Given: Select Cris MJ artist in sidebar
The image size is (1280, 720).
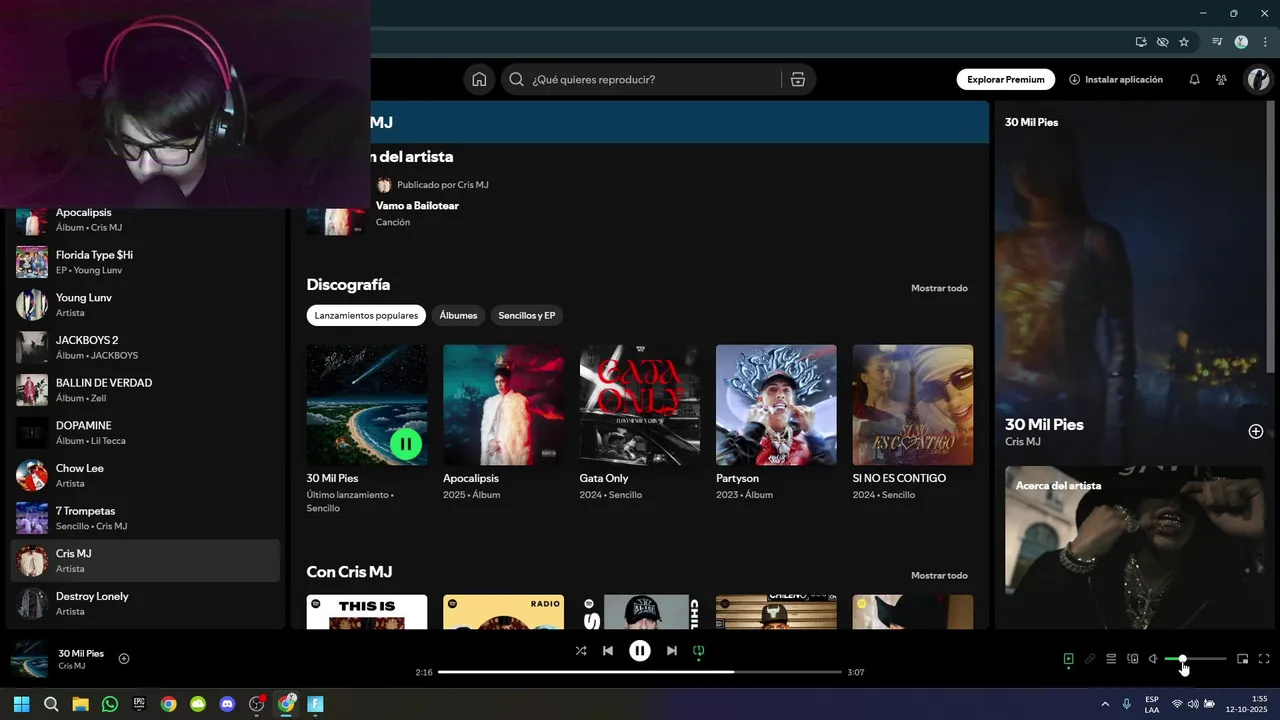Looking at the screenshot, I should pyautogui.click(x=145, y=561).
